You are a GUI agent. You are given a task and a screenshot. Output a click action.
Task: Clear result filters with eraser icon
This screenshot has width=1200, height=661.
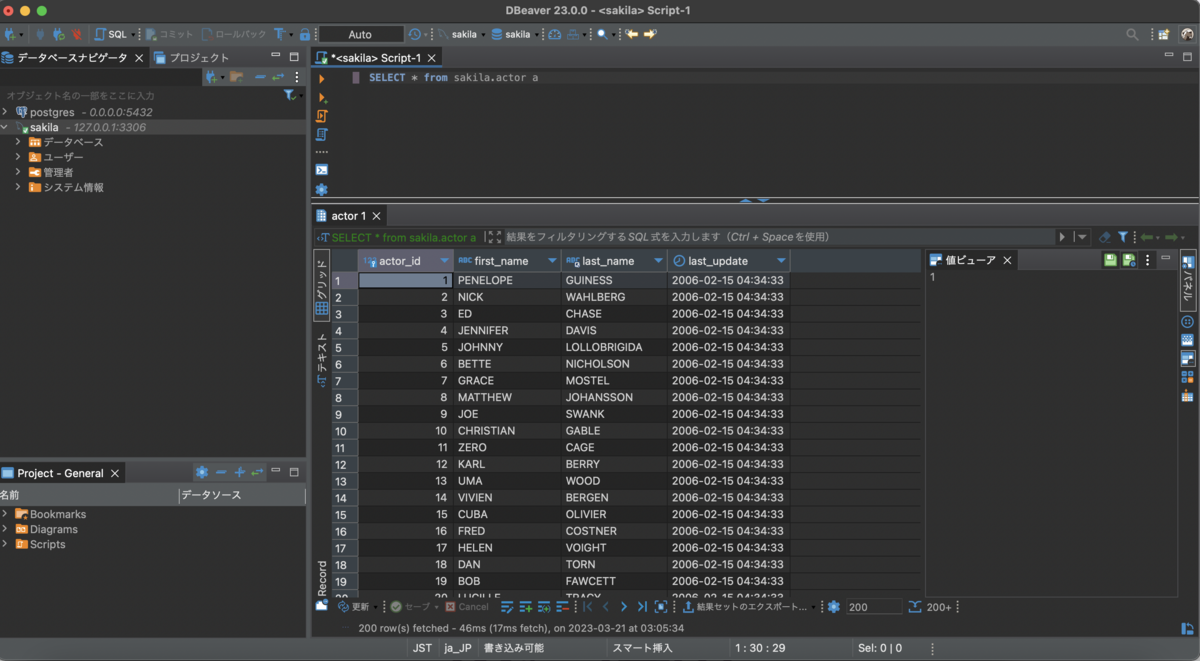[x=1105, y=237]
